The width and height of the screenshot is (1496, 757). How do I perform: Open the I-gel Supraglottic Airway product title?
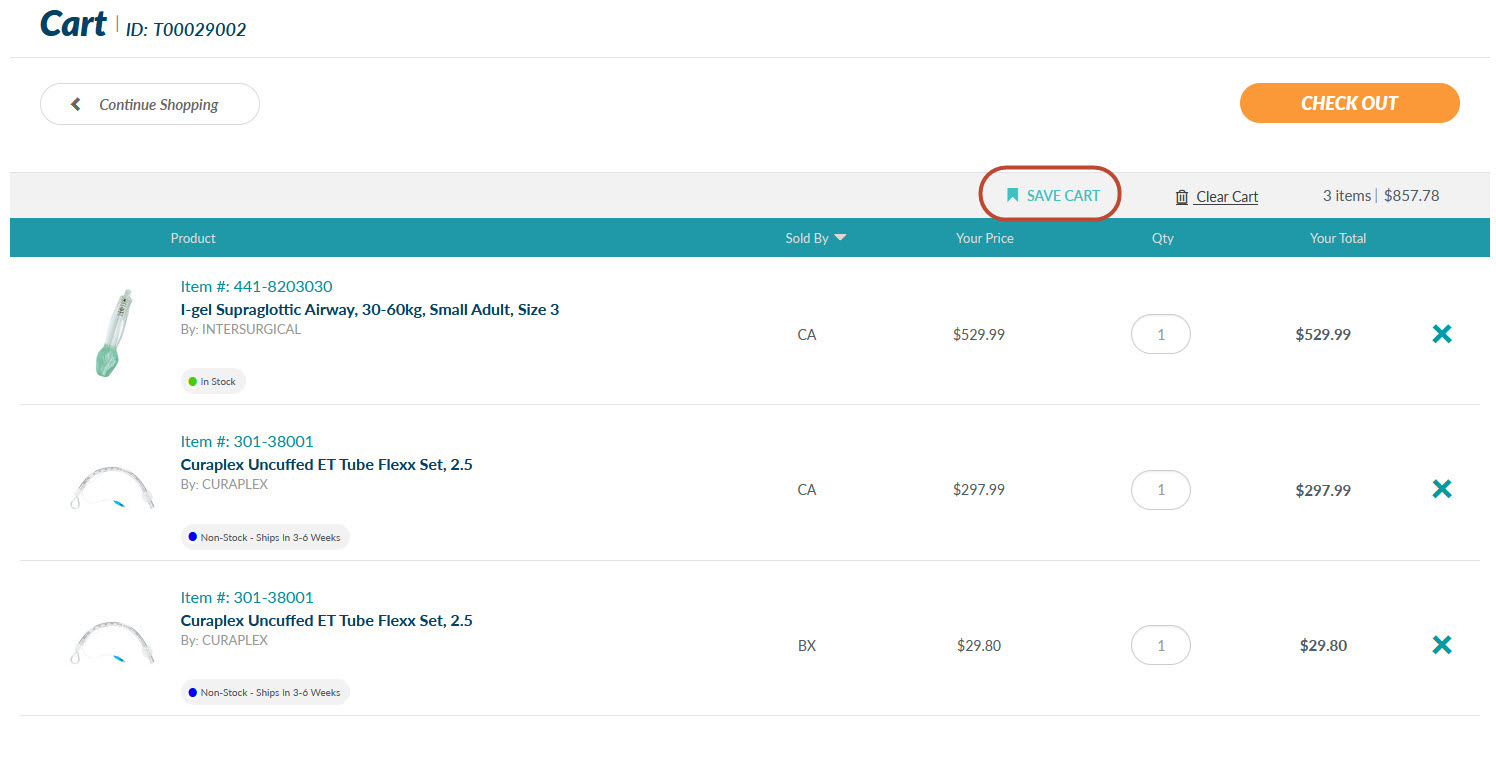coord(370,310)
